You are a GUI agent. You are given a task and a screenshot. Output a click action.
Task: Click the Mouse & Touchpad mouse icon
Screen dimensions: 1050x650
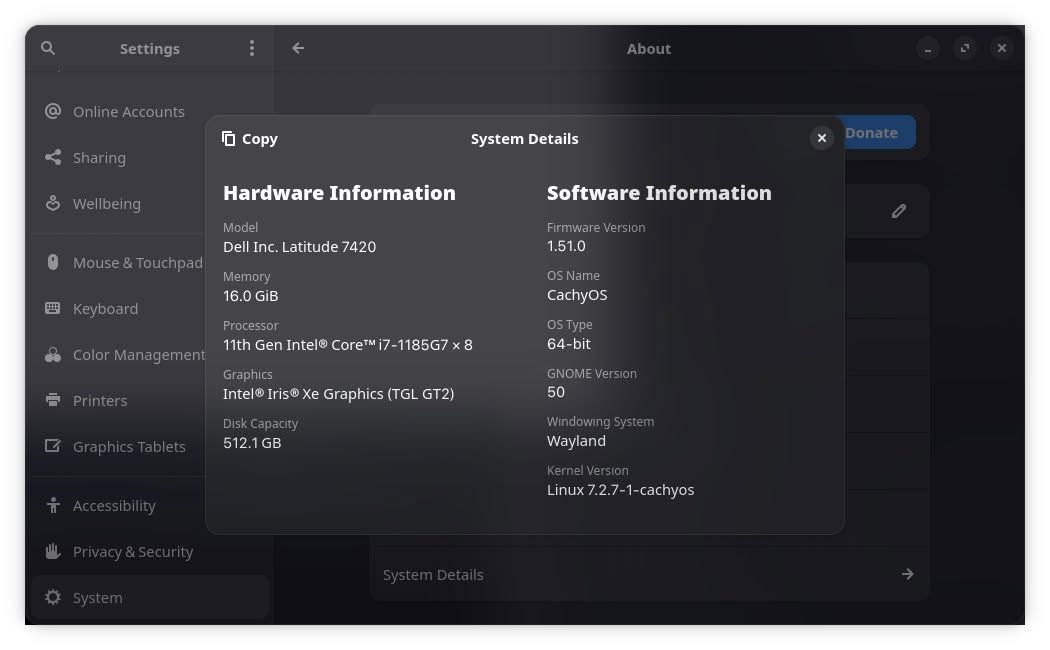(53, 262)
